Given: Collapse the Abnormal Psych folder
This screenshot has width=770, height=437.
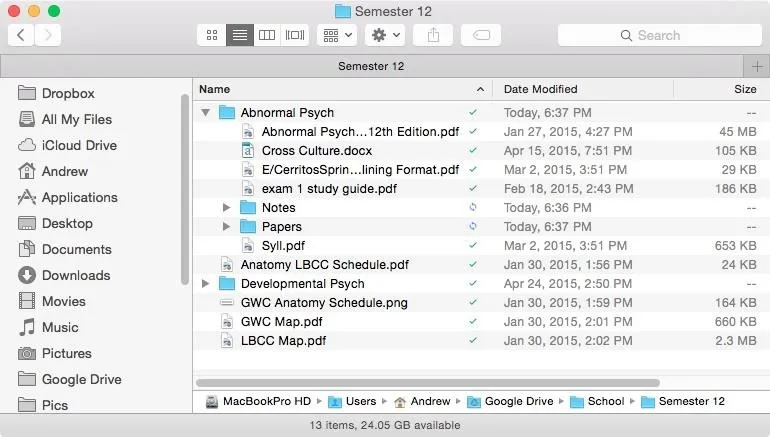Looking at the screenshot, I should tap(206, 113).
